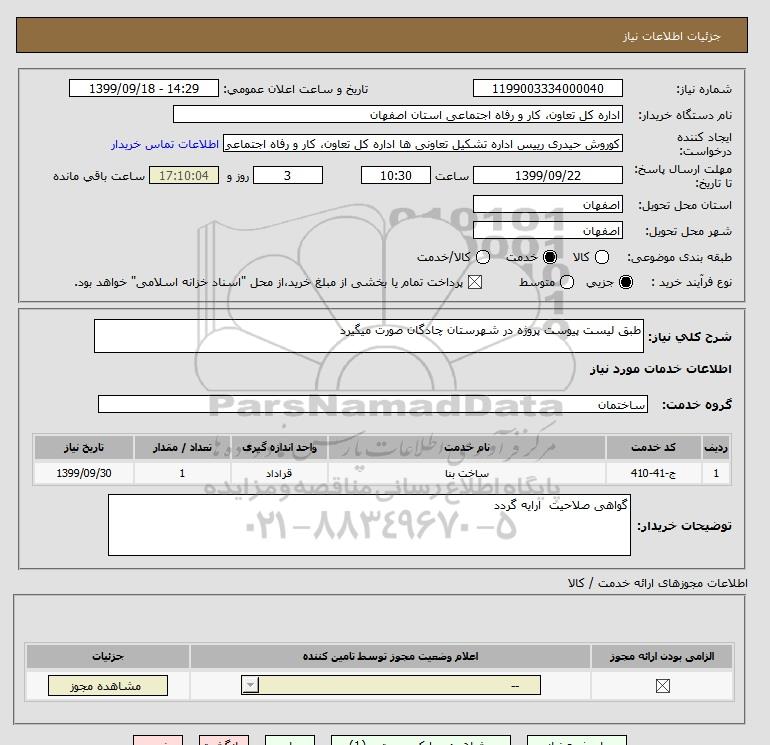Select the کالا radio button
Image resolution: width=770 pixels, height=745 pixels.
pyautogui.click(x=602, y=257)
